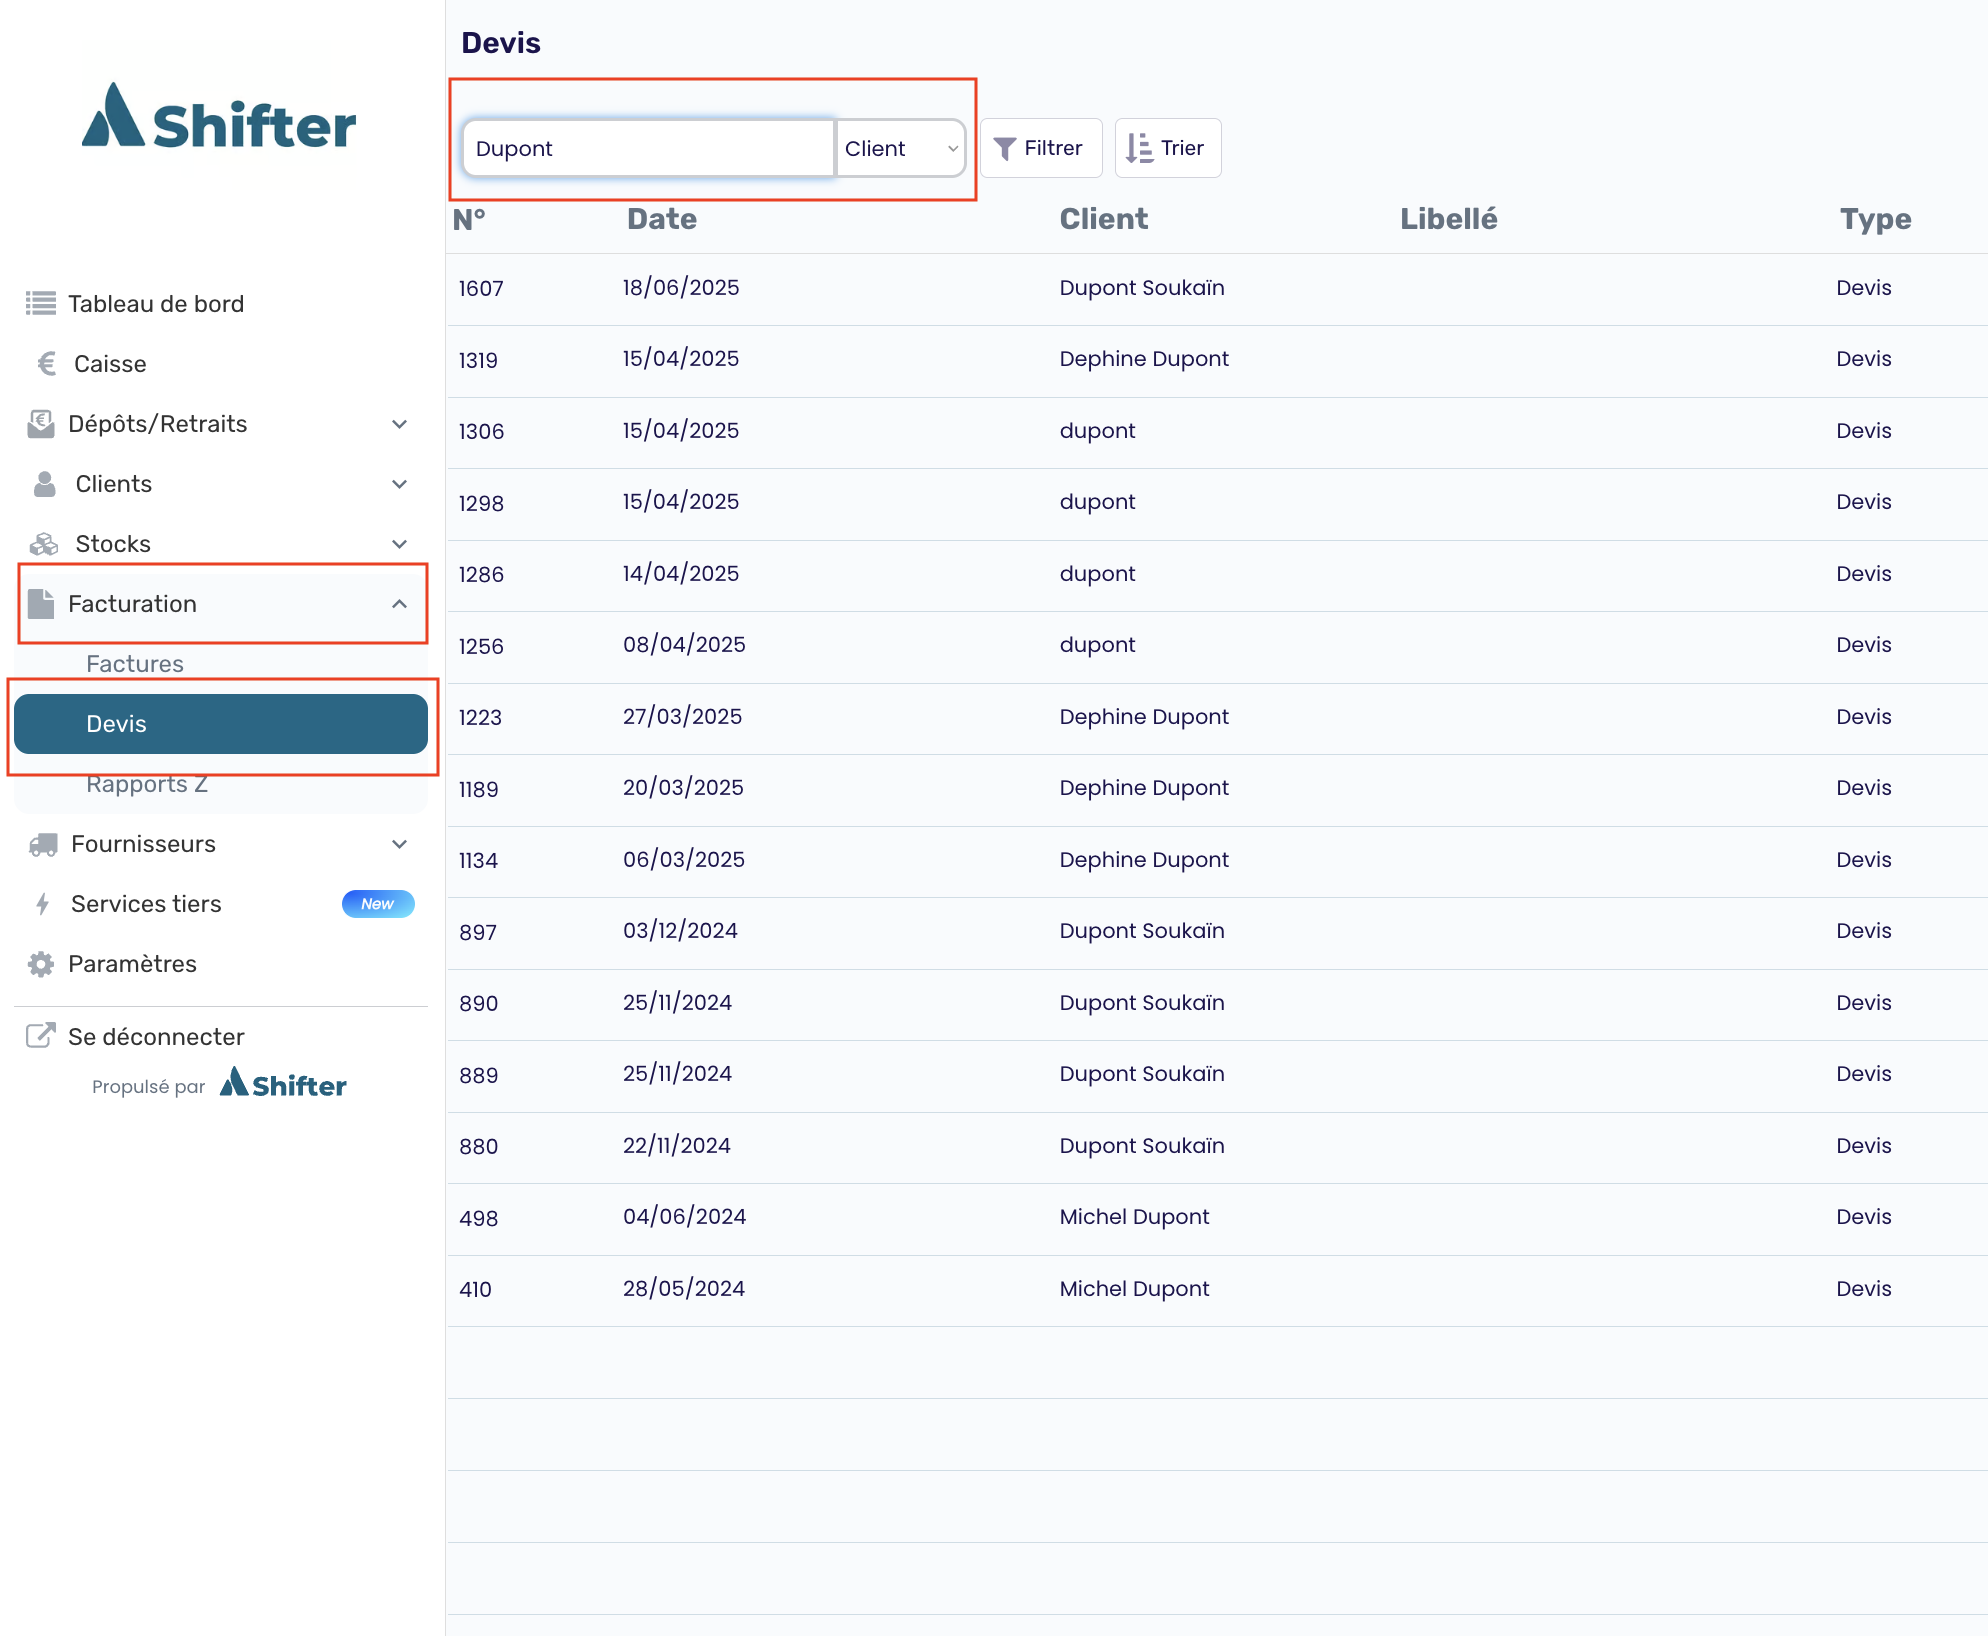
Task: Click the Propulsé par Shifter logo
Action: point(283,1084)
